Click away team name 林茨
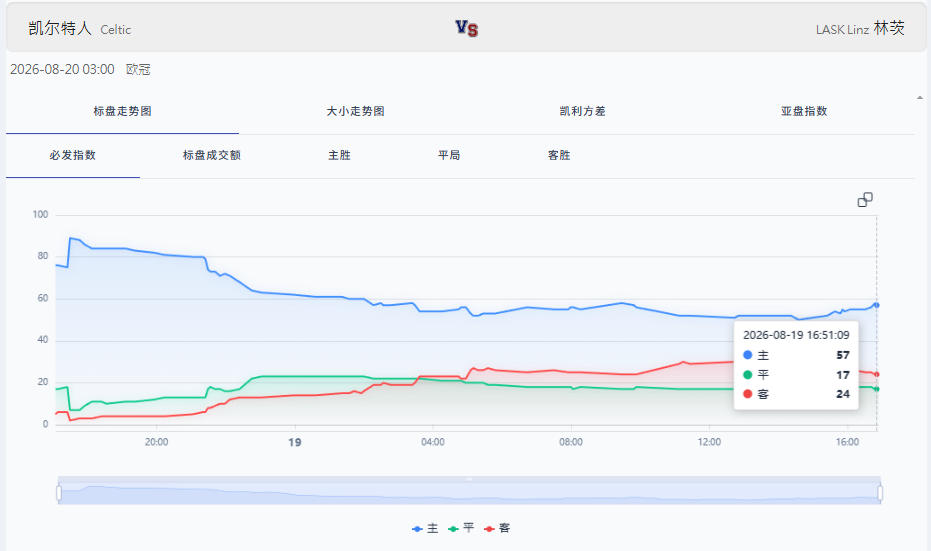Viewport: 931px width, 551px height. click(889, 28)
